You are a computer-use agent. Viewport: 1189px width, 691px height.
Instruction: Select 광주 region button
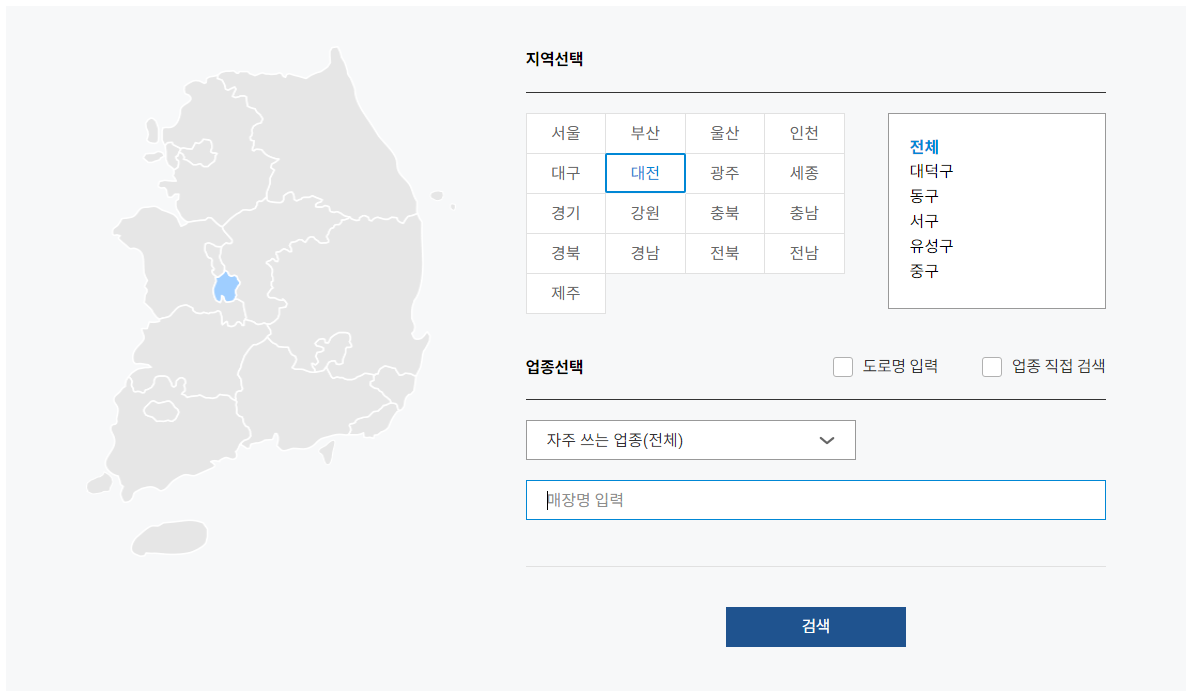[x=725, y=173]
